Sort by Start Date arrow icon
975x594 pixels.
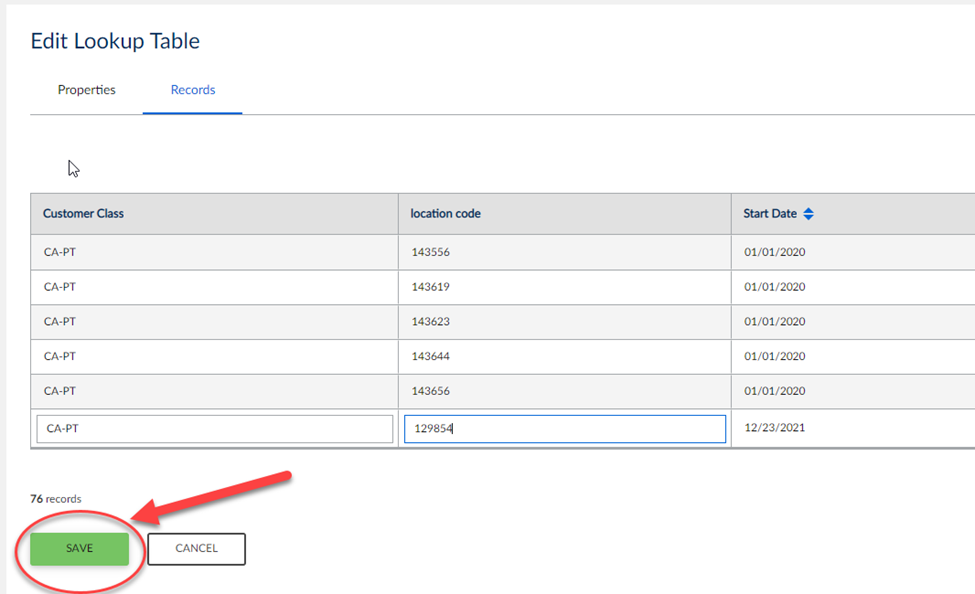[808, 214]
